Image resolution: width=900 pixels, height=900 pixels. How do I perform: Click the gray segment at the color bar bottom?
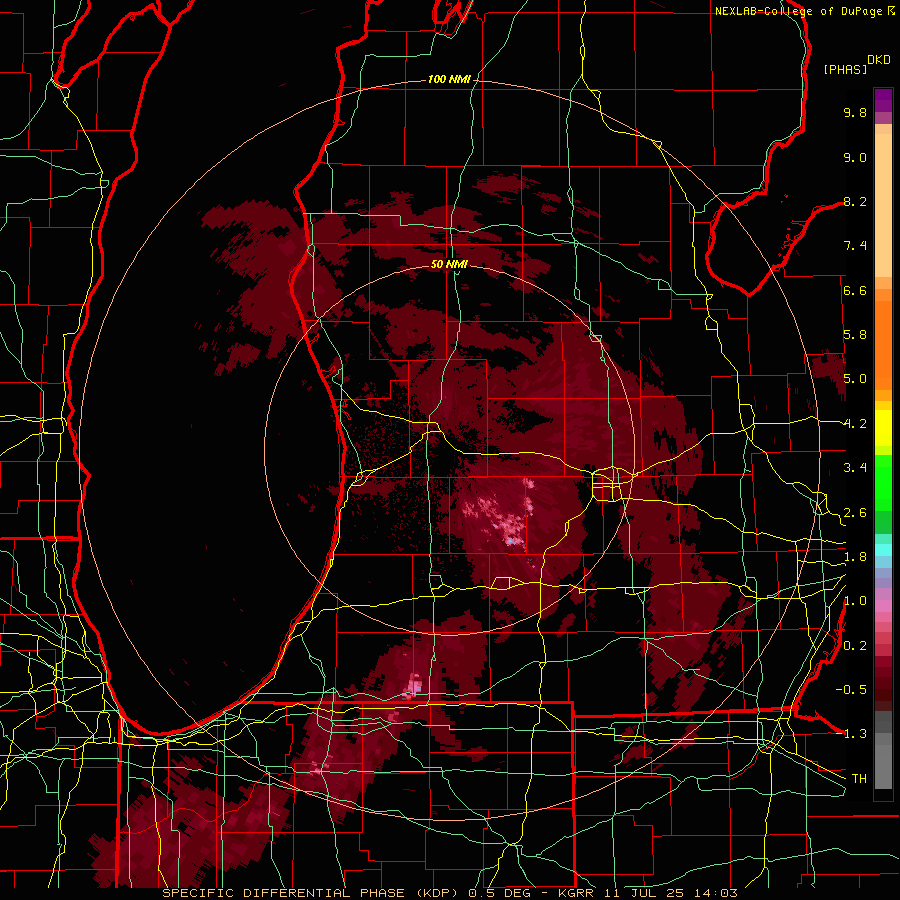tap(883, 766)
